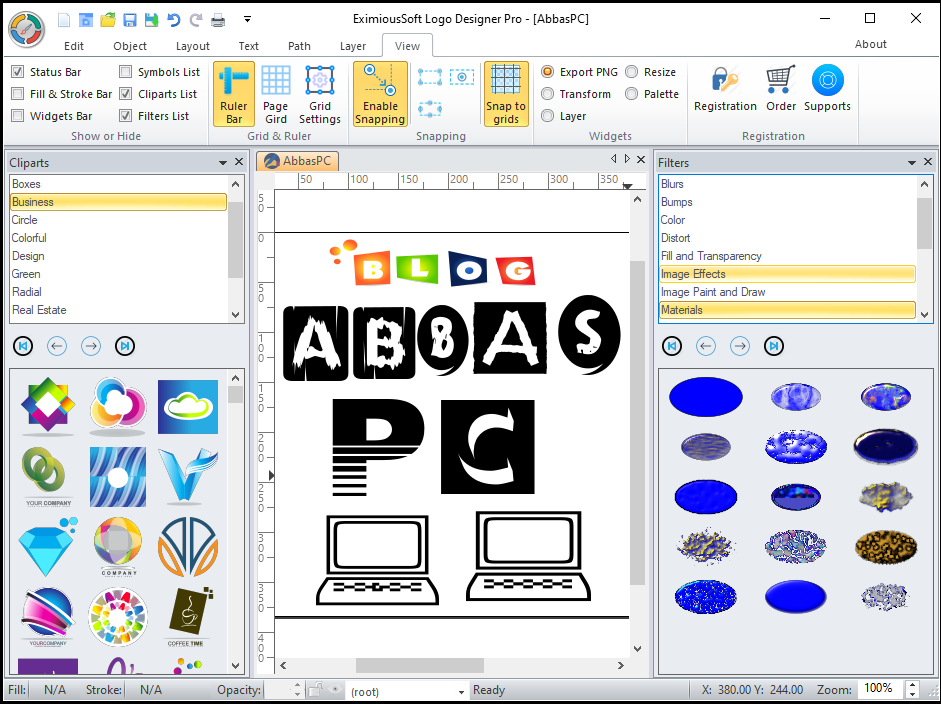
Task: Go to first page in Filters navigation
Action: [x=672, y=346]
